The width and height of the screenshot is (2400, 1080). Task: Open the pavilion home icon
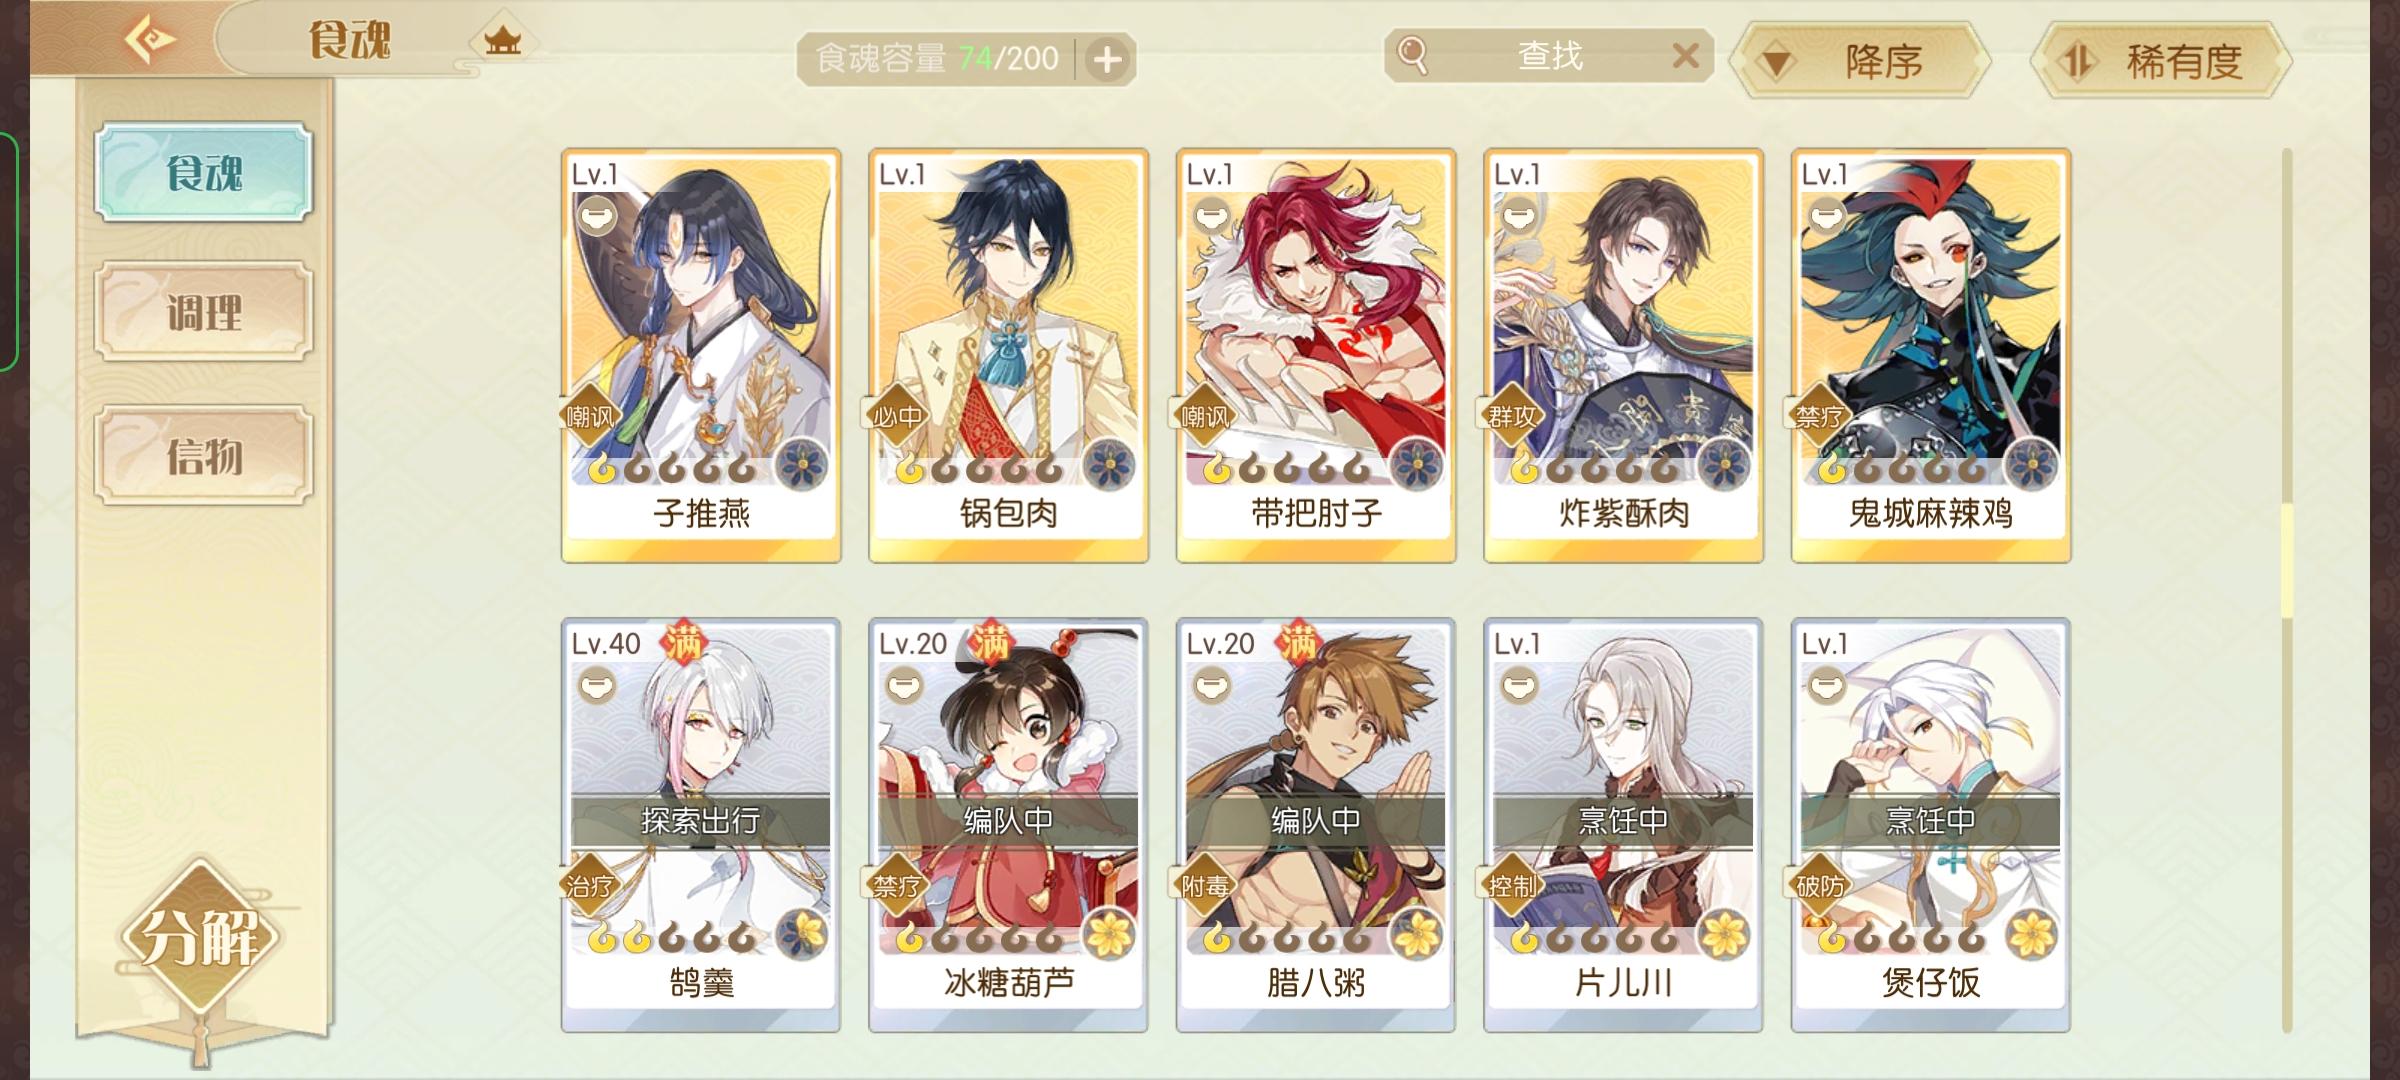502,42
